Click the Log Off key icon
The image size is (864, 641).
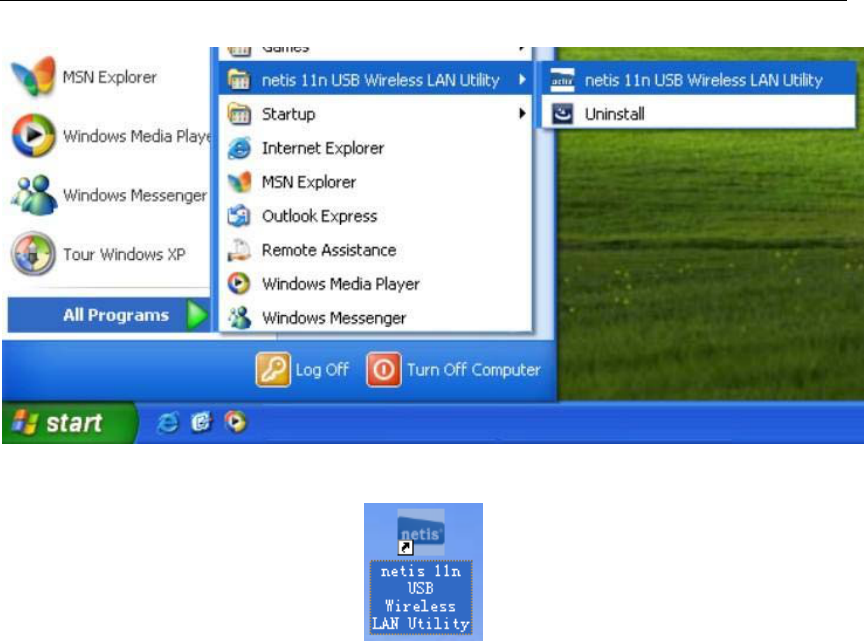coord(273,369)
